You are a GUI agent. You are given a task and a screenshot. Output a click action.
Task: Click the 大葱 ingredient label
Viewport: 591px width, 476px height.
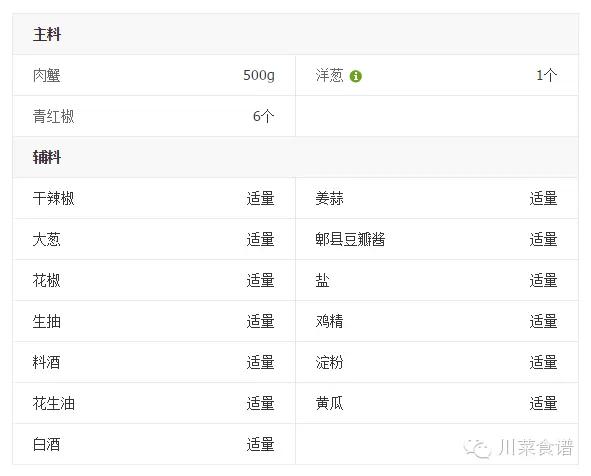point(46,239)
